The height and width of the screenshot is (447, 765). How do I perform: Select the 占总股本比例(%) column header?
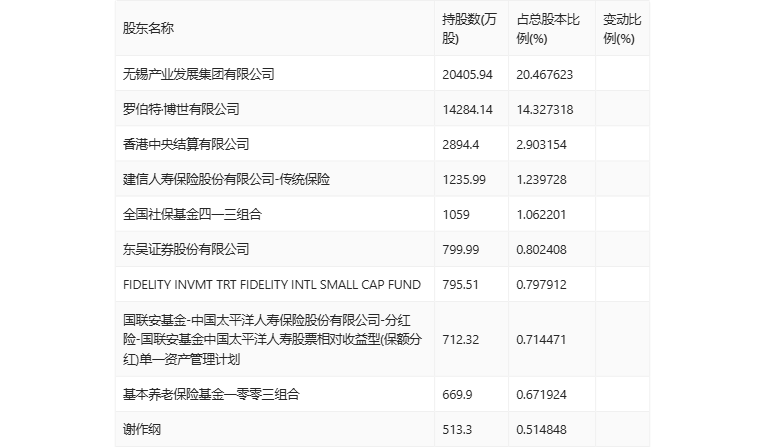point(548,29)
